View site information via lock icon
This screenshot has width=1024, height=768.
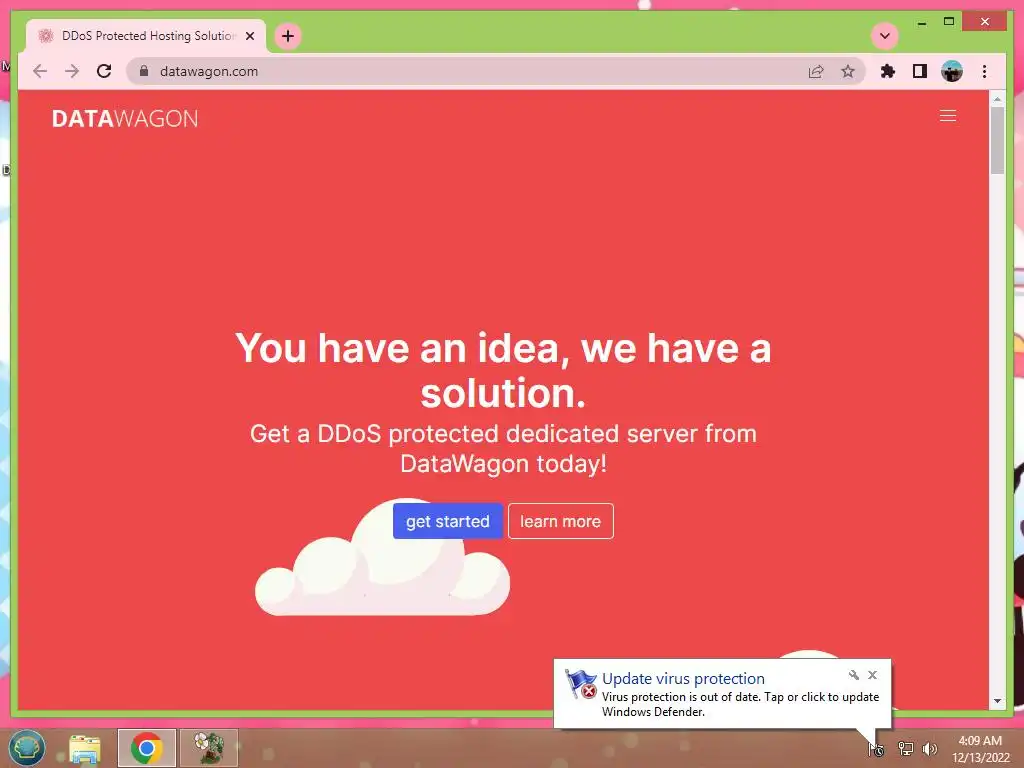144,71
